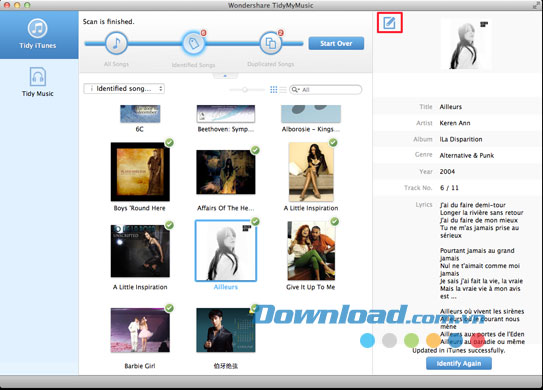The image size is (543, 390).
Task: Click the Duplicated Songs step label
Action: (270, 64)
